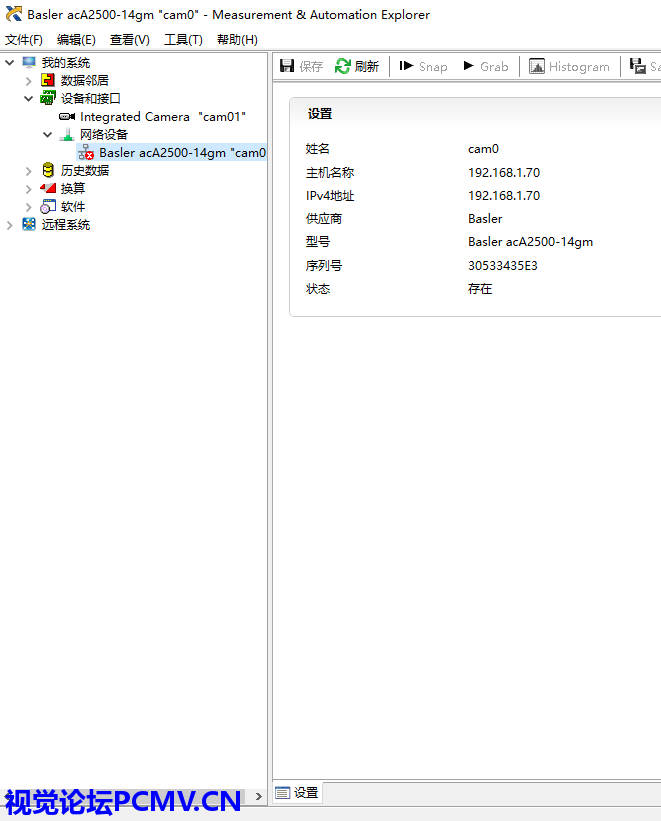Switch to the 设置 tab at bottom

coord(297,793)
